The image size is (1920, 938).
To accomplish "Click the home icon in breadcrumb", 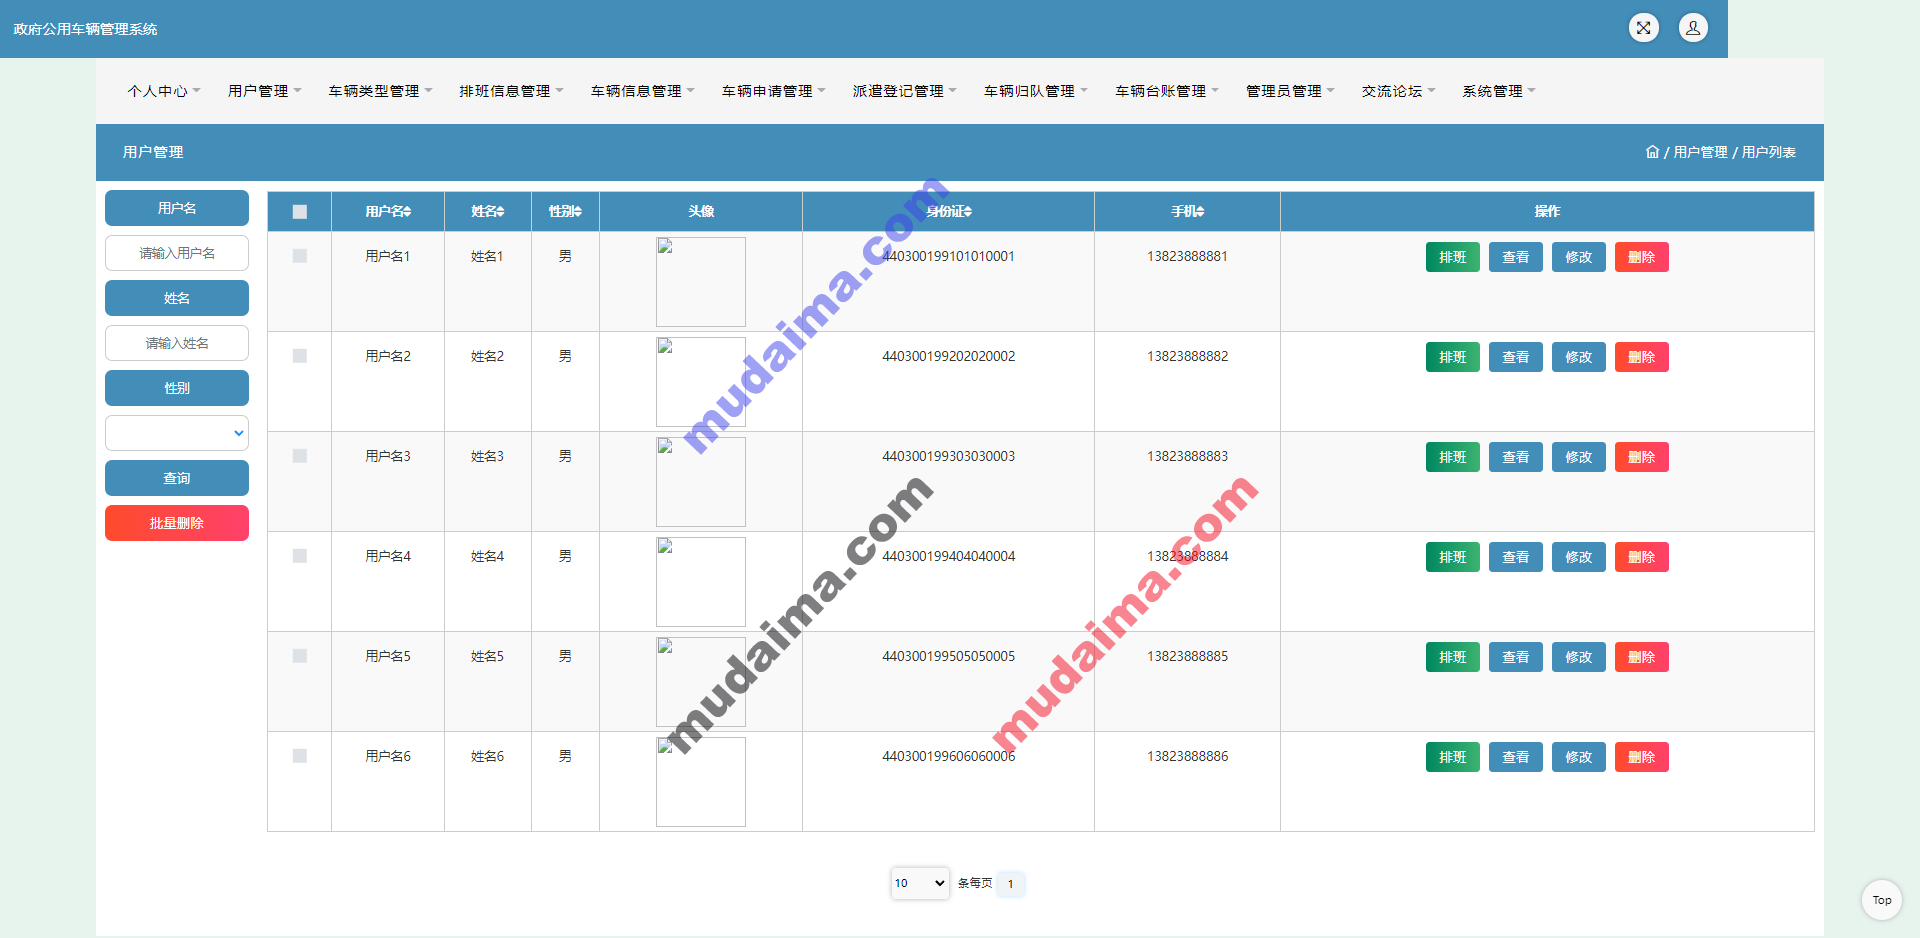I will click(x=1652, y=152).
